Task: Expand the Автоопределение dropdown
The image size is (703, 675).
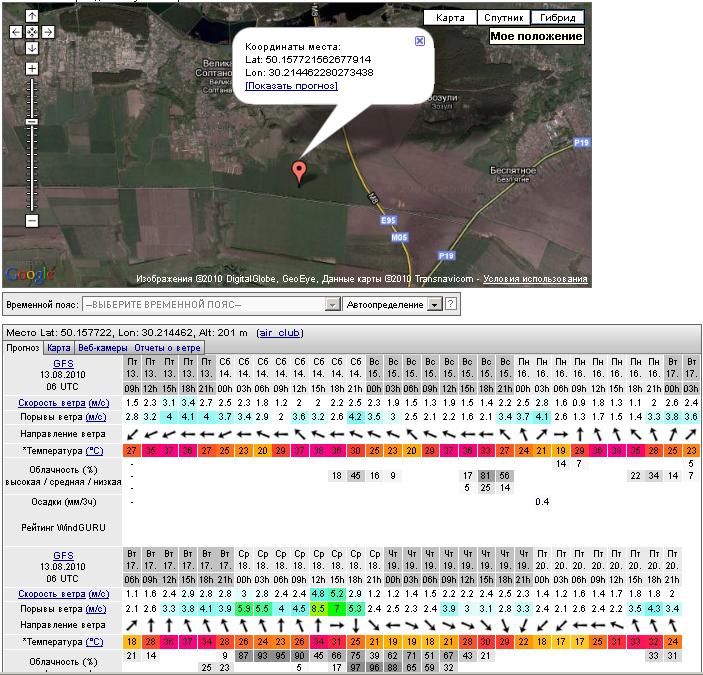Action: (x=434, y=304)
